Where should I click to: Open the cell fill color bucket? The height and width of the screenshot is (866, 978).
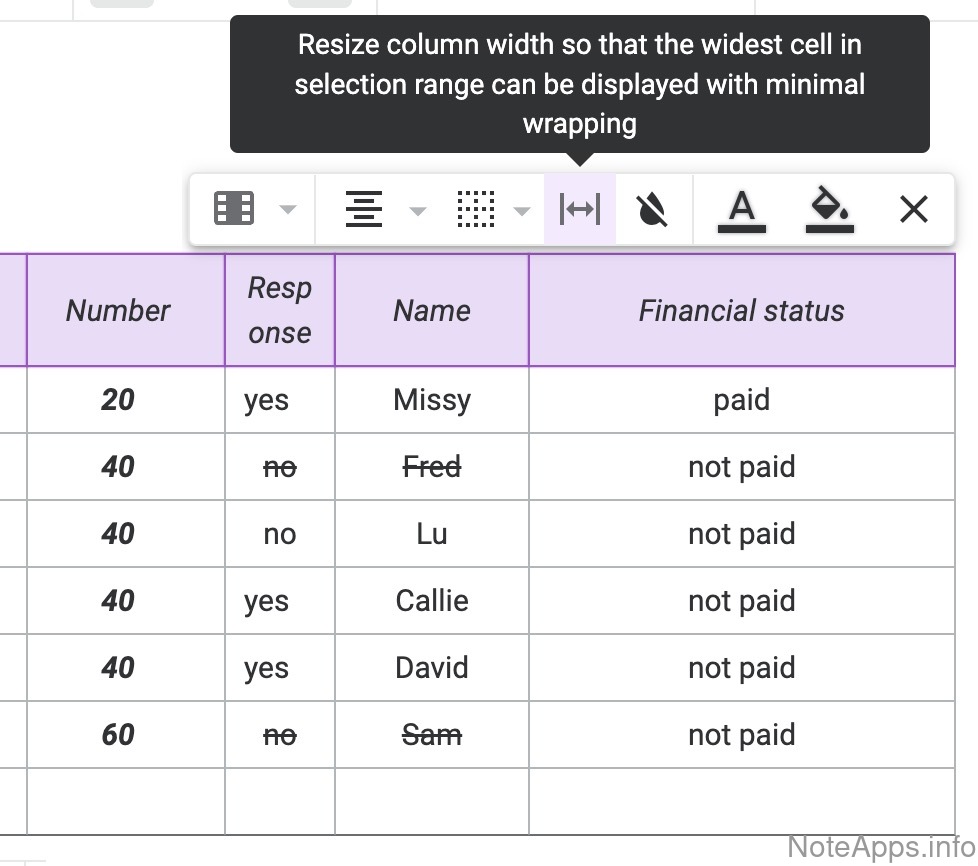coord(829,210)
